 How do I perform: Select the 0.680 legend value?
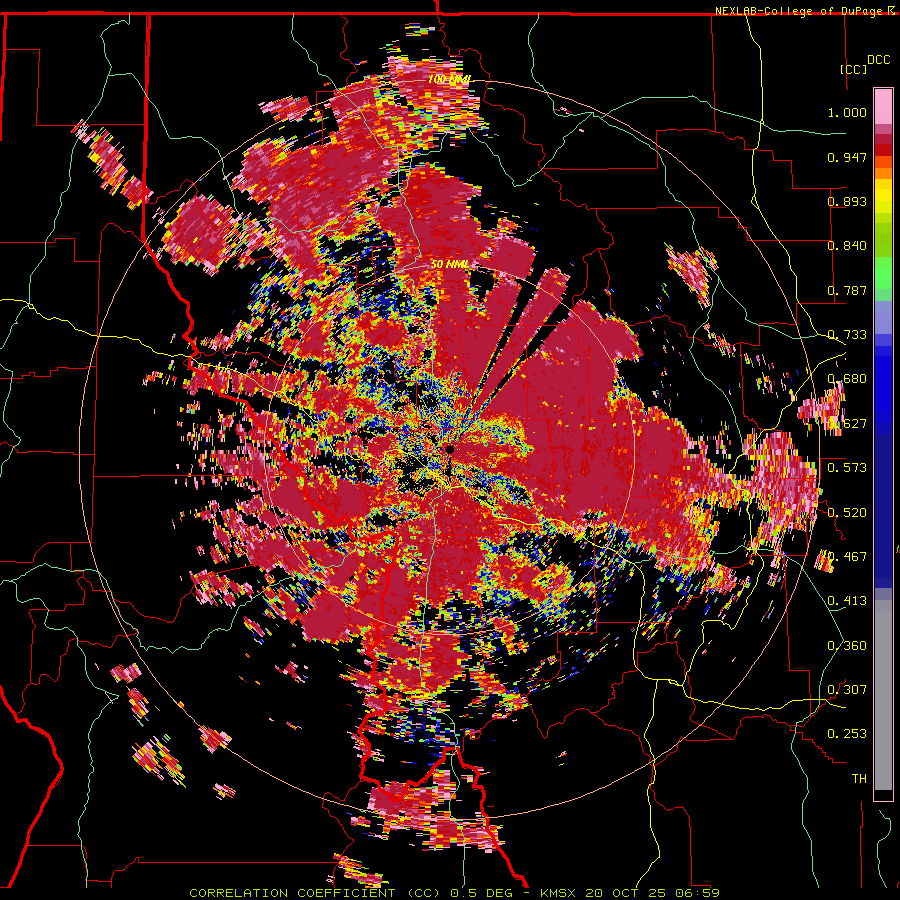click(x=847, y=379)
